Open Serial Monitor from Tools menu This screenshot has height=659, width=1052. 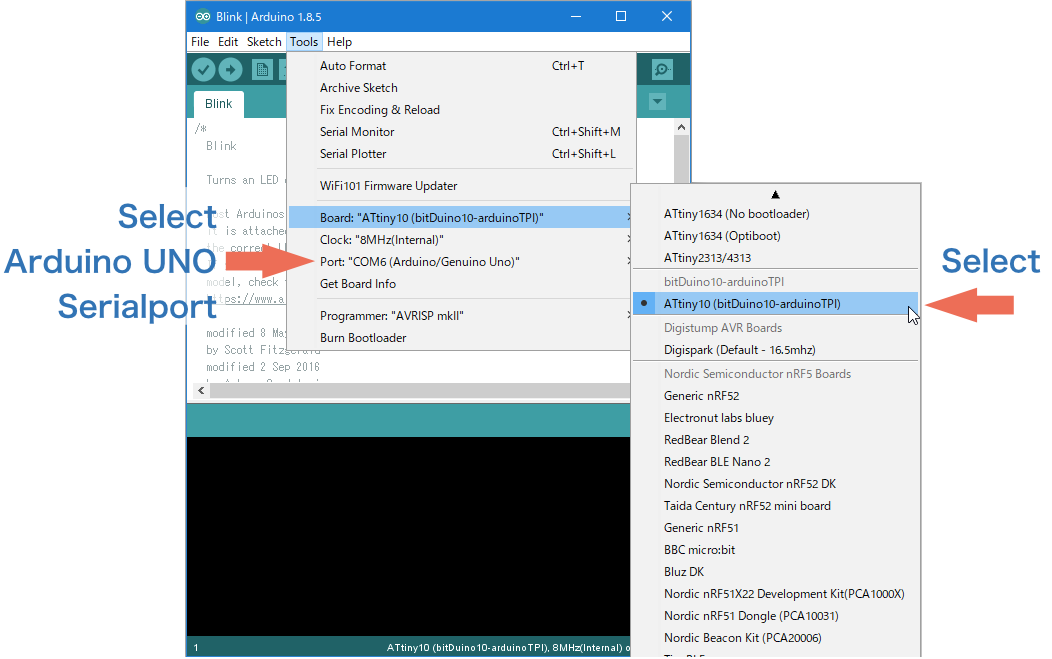tap(460, 132)
